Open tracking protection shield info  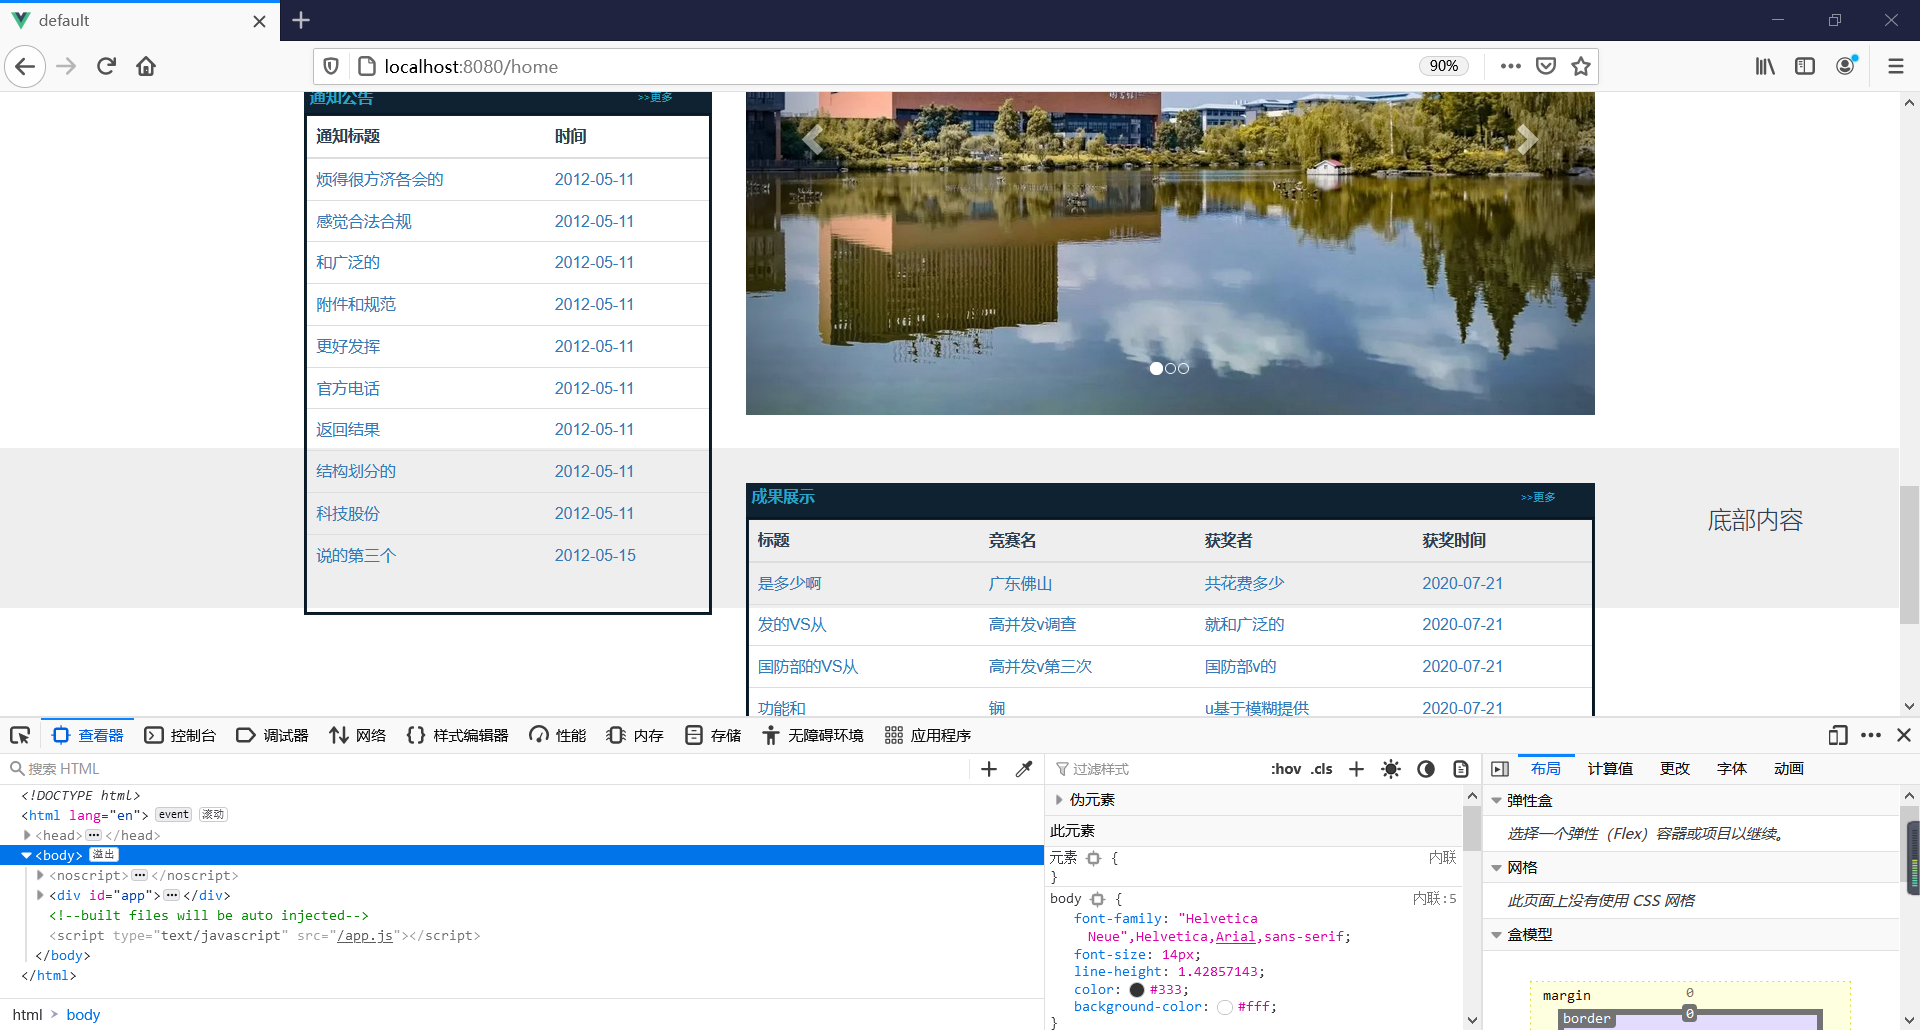(x=331, y=67)
